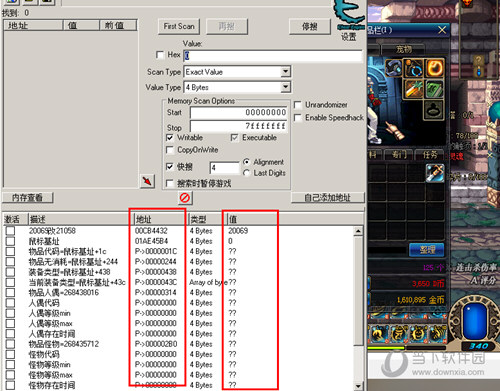The height and width of the screenshot is (391, 500).
Task: Click address table scroll up arrow
Action: [x=358, y=231]
